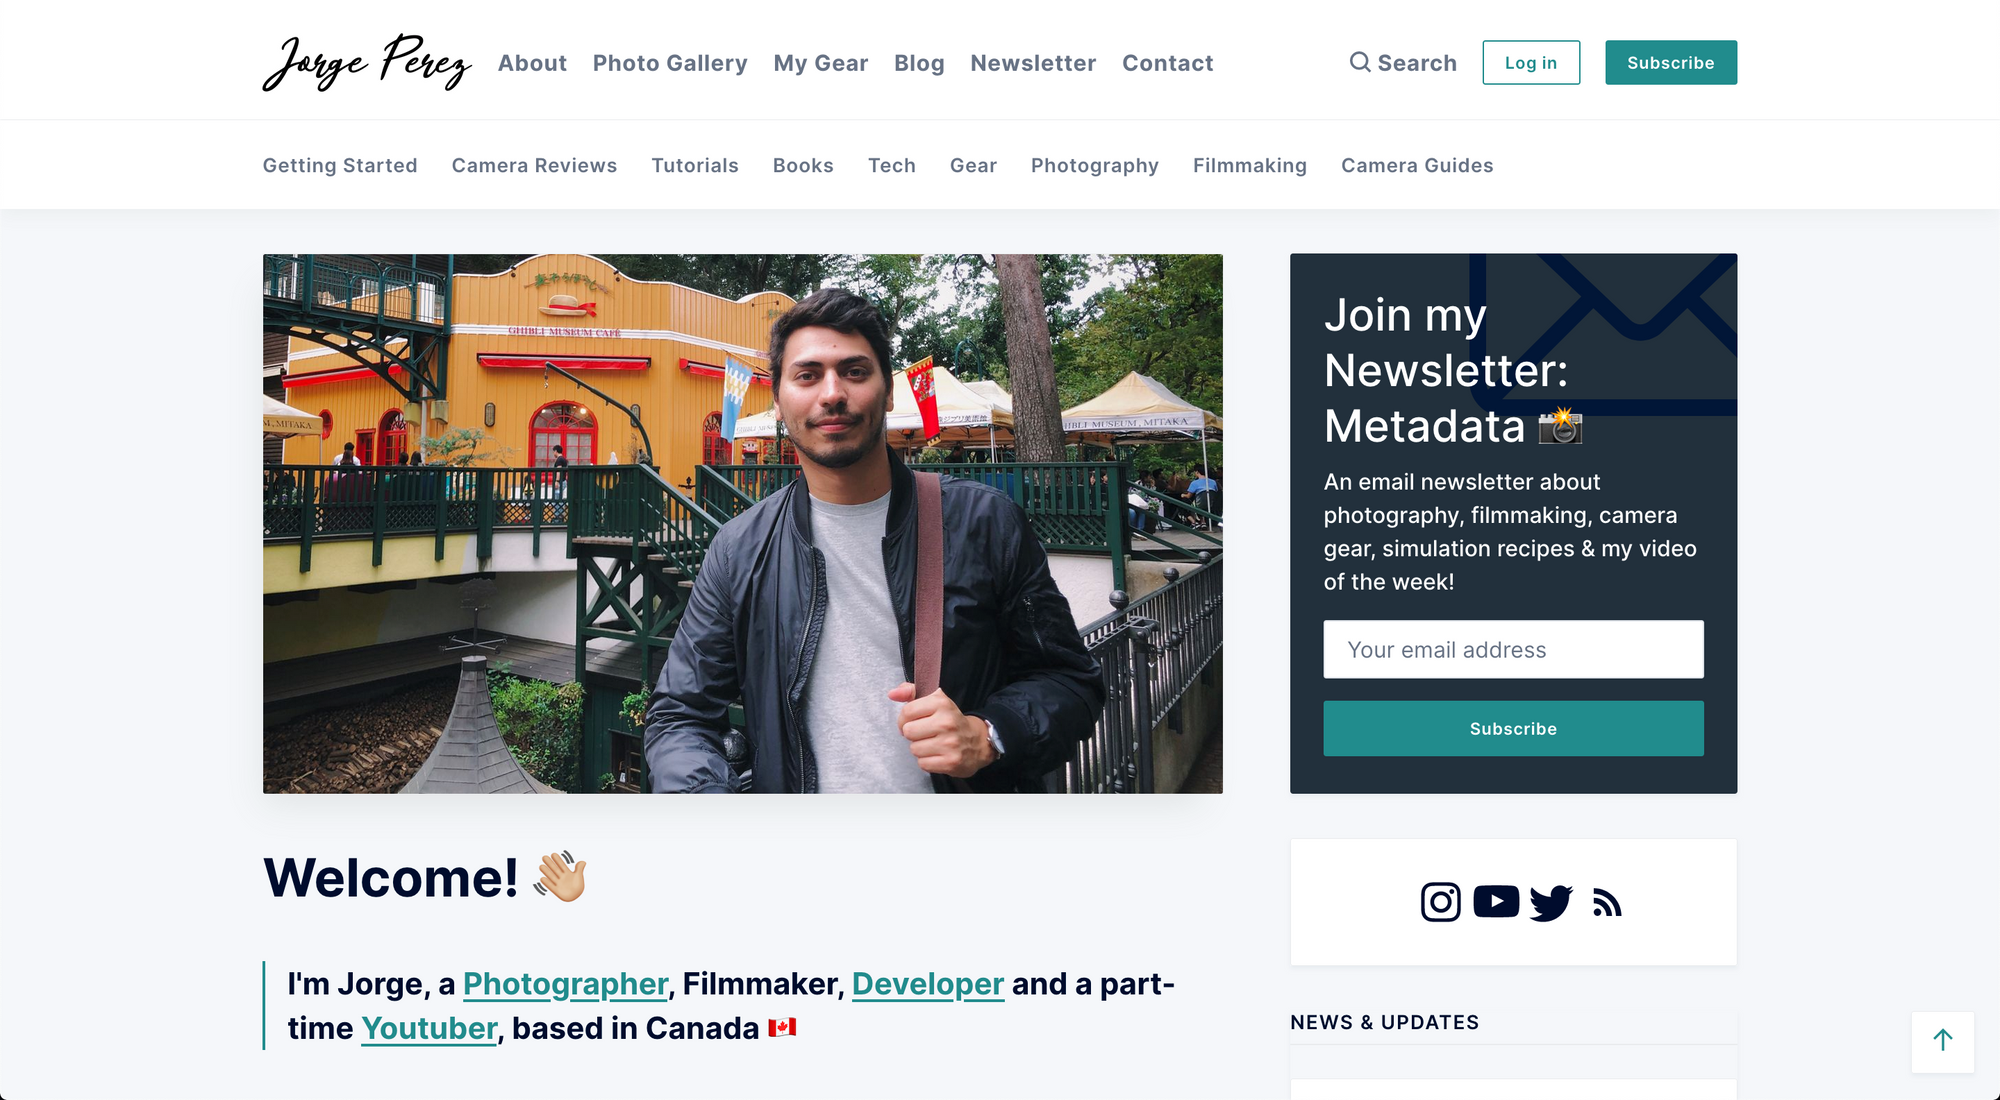Click the hero photo of Jorge
This screenshot has height=1100, width=2000.
pos(742,524)
